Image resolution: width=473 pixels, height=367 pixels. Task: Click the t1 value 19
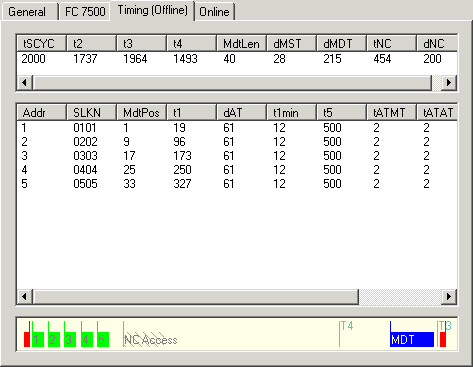(x=179, y=128)
